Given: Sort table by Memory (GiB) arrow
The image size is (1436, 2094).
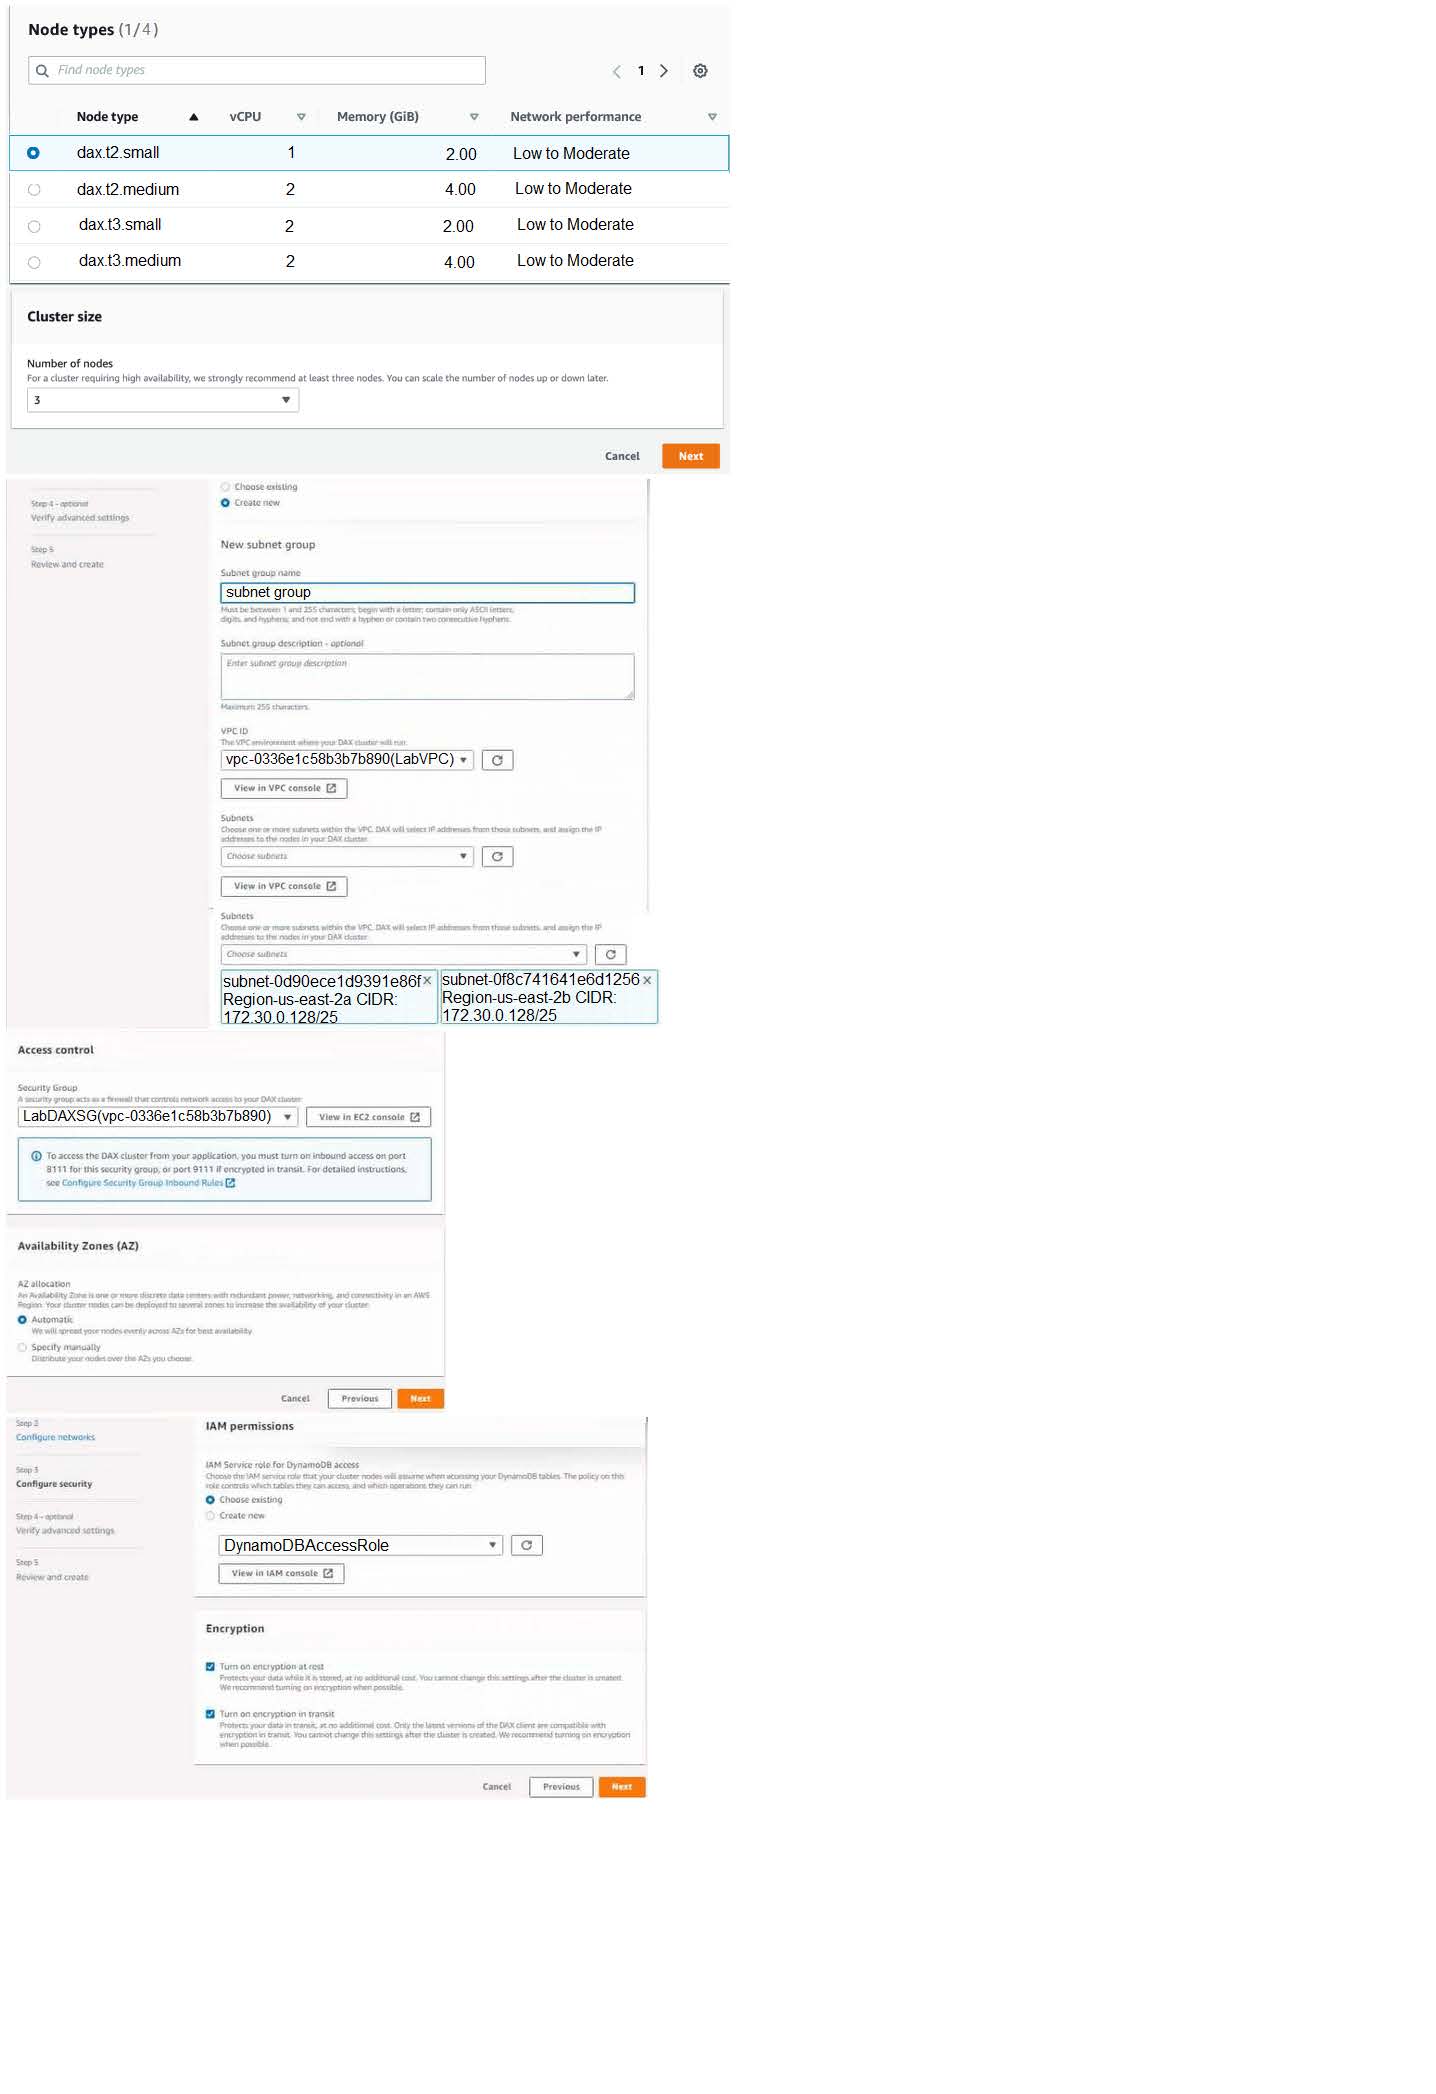Looking at the screenshot, I should 474,117.
